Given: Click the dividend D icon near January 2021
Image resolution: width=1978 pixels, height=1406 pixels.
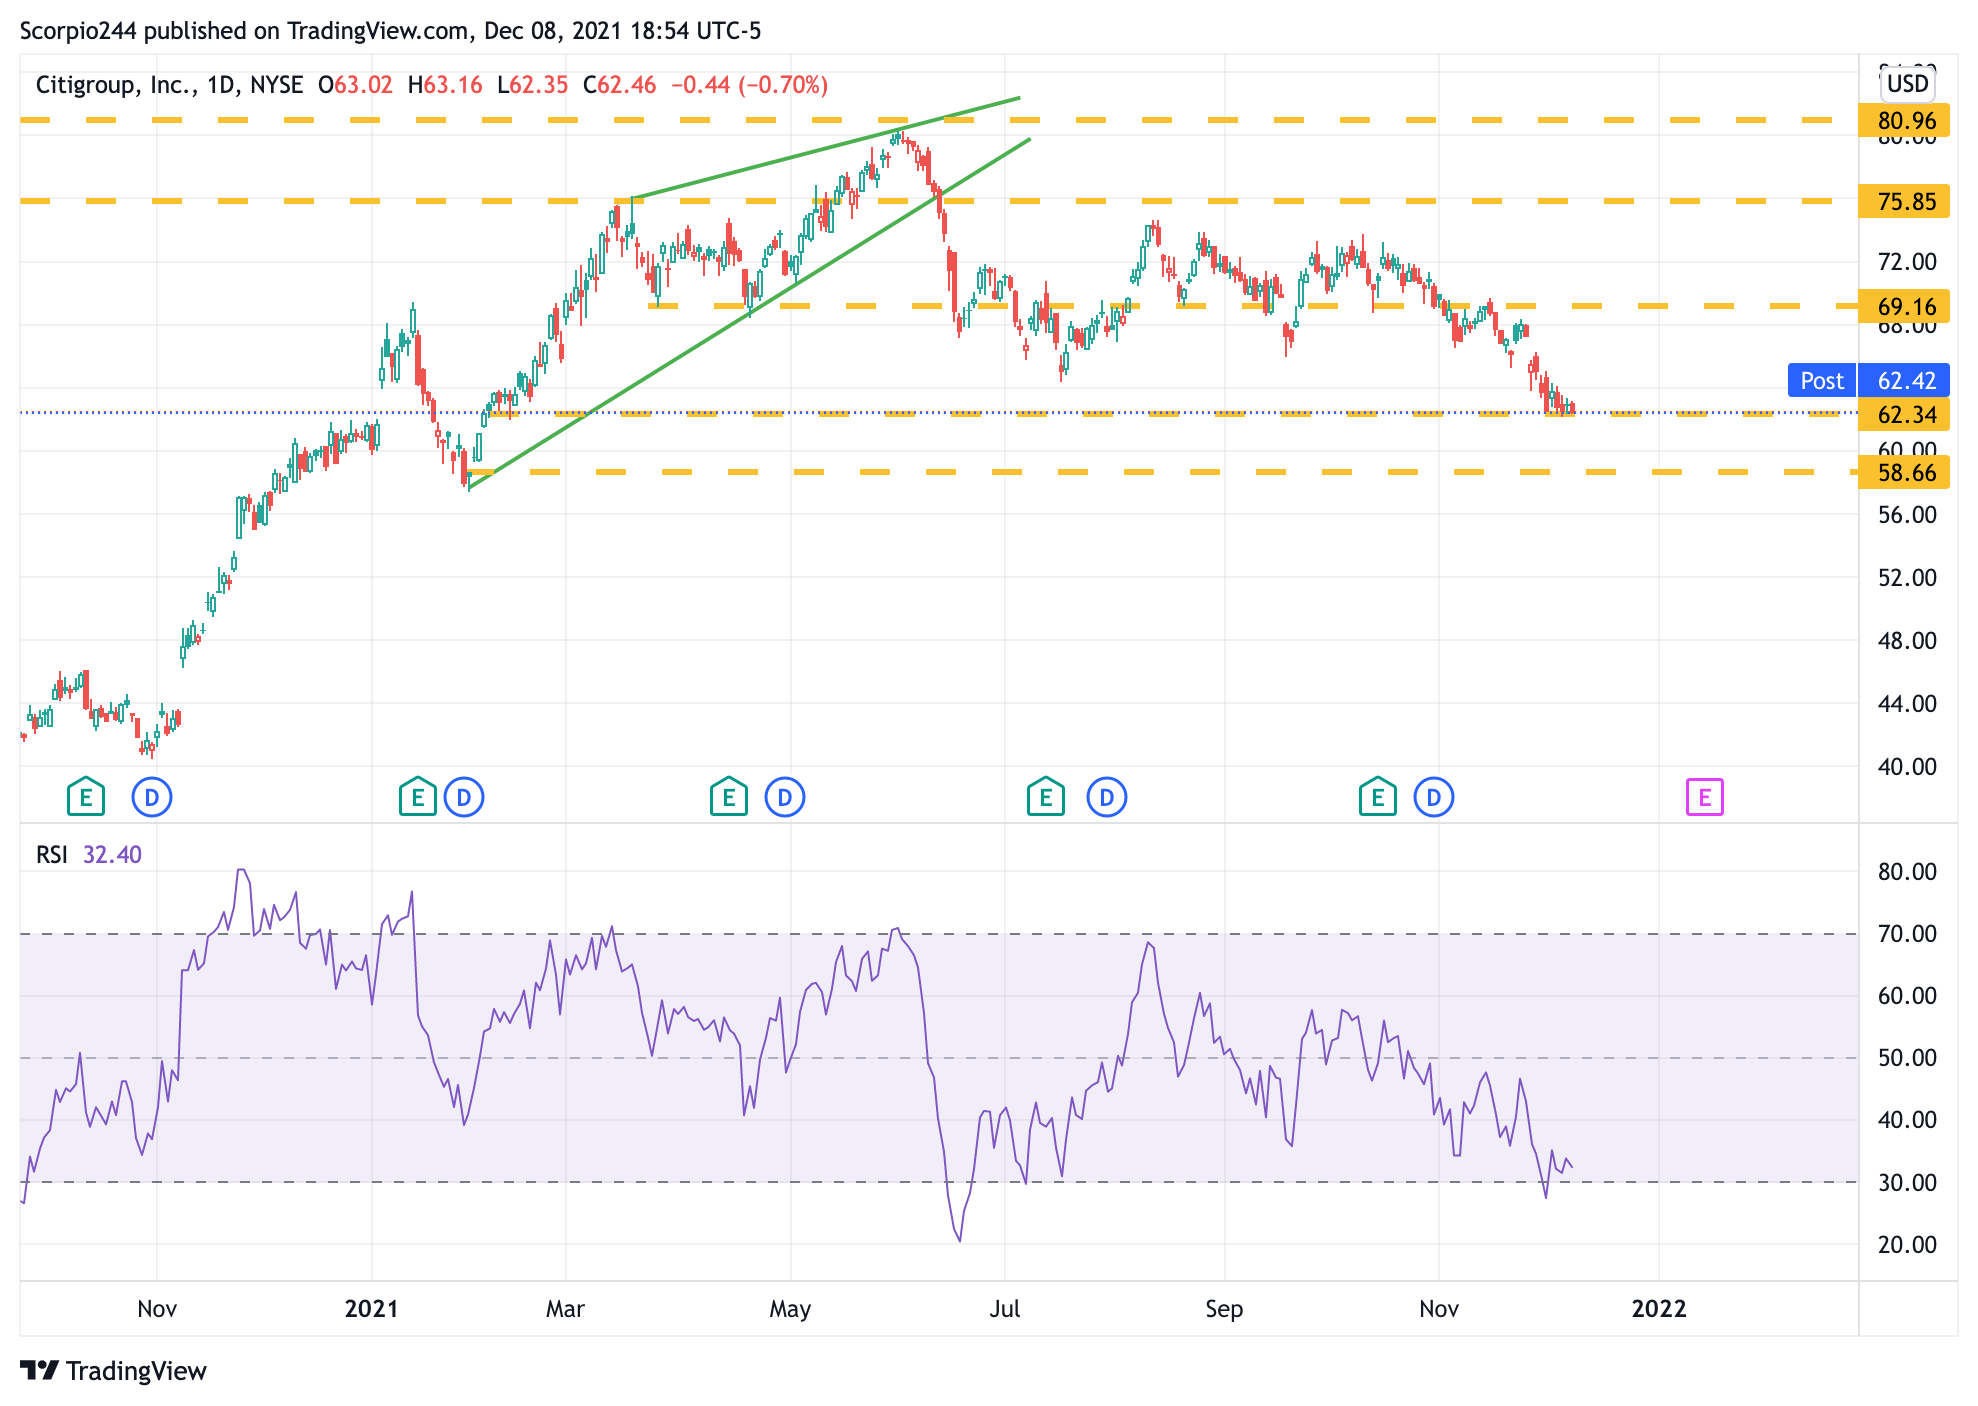Looking at the screenshot, I should coord(464,797).
